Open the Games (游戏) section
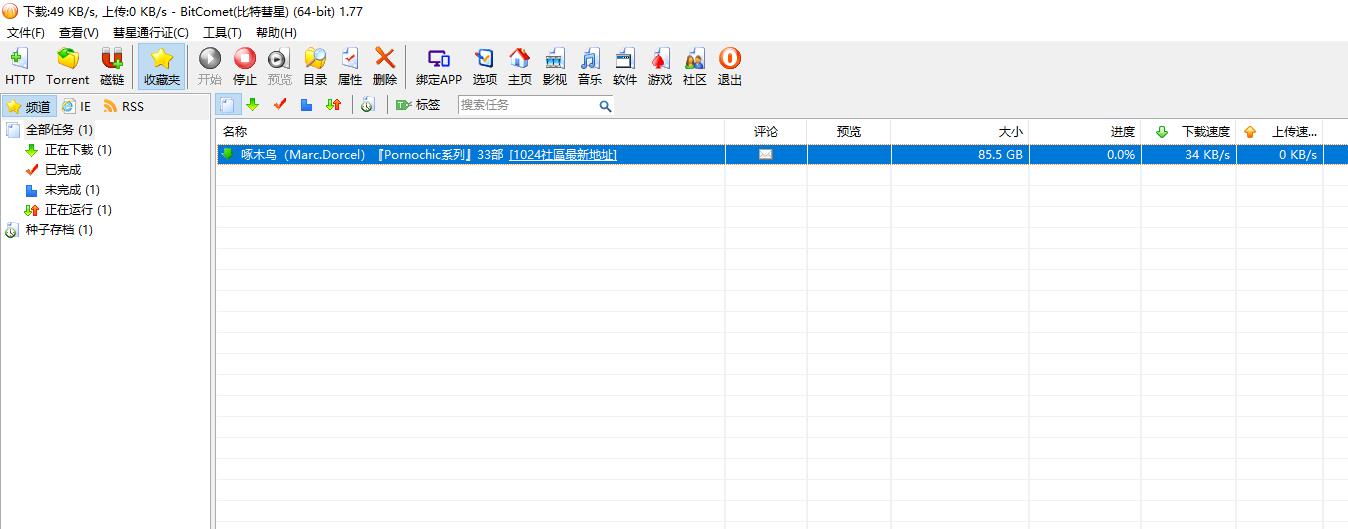Image resolution: width=1348 pixels, height=529 pixels. point(660,66)
